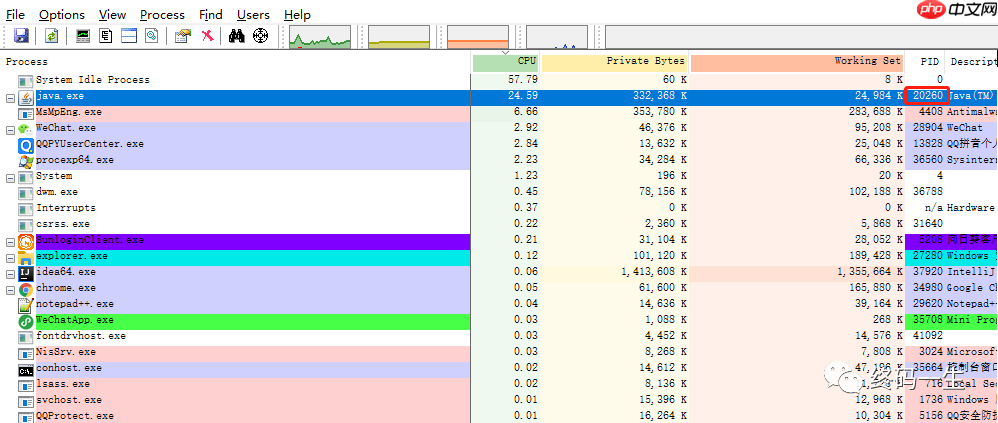Open the Properties toolbar icon
The image size is (998, 423).
[182, 36]
